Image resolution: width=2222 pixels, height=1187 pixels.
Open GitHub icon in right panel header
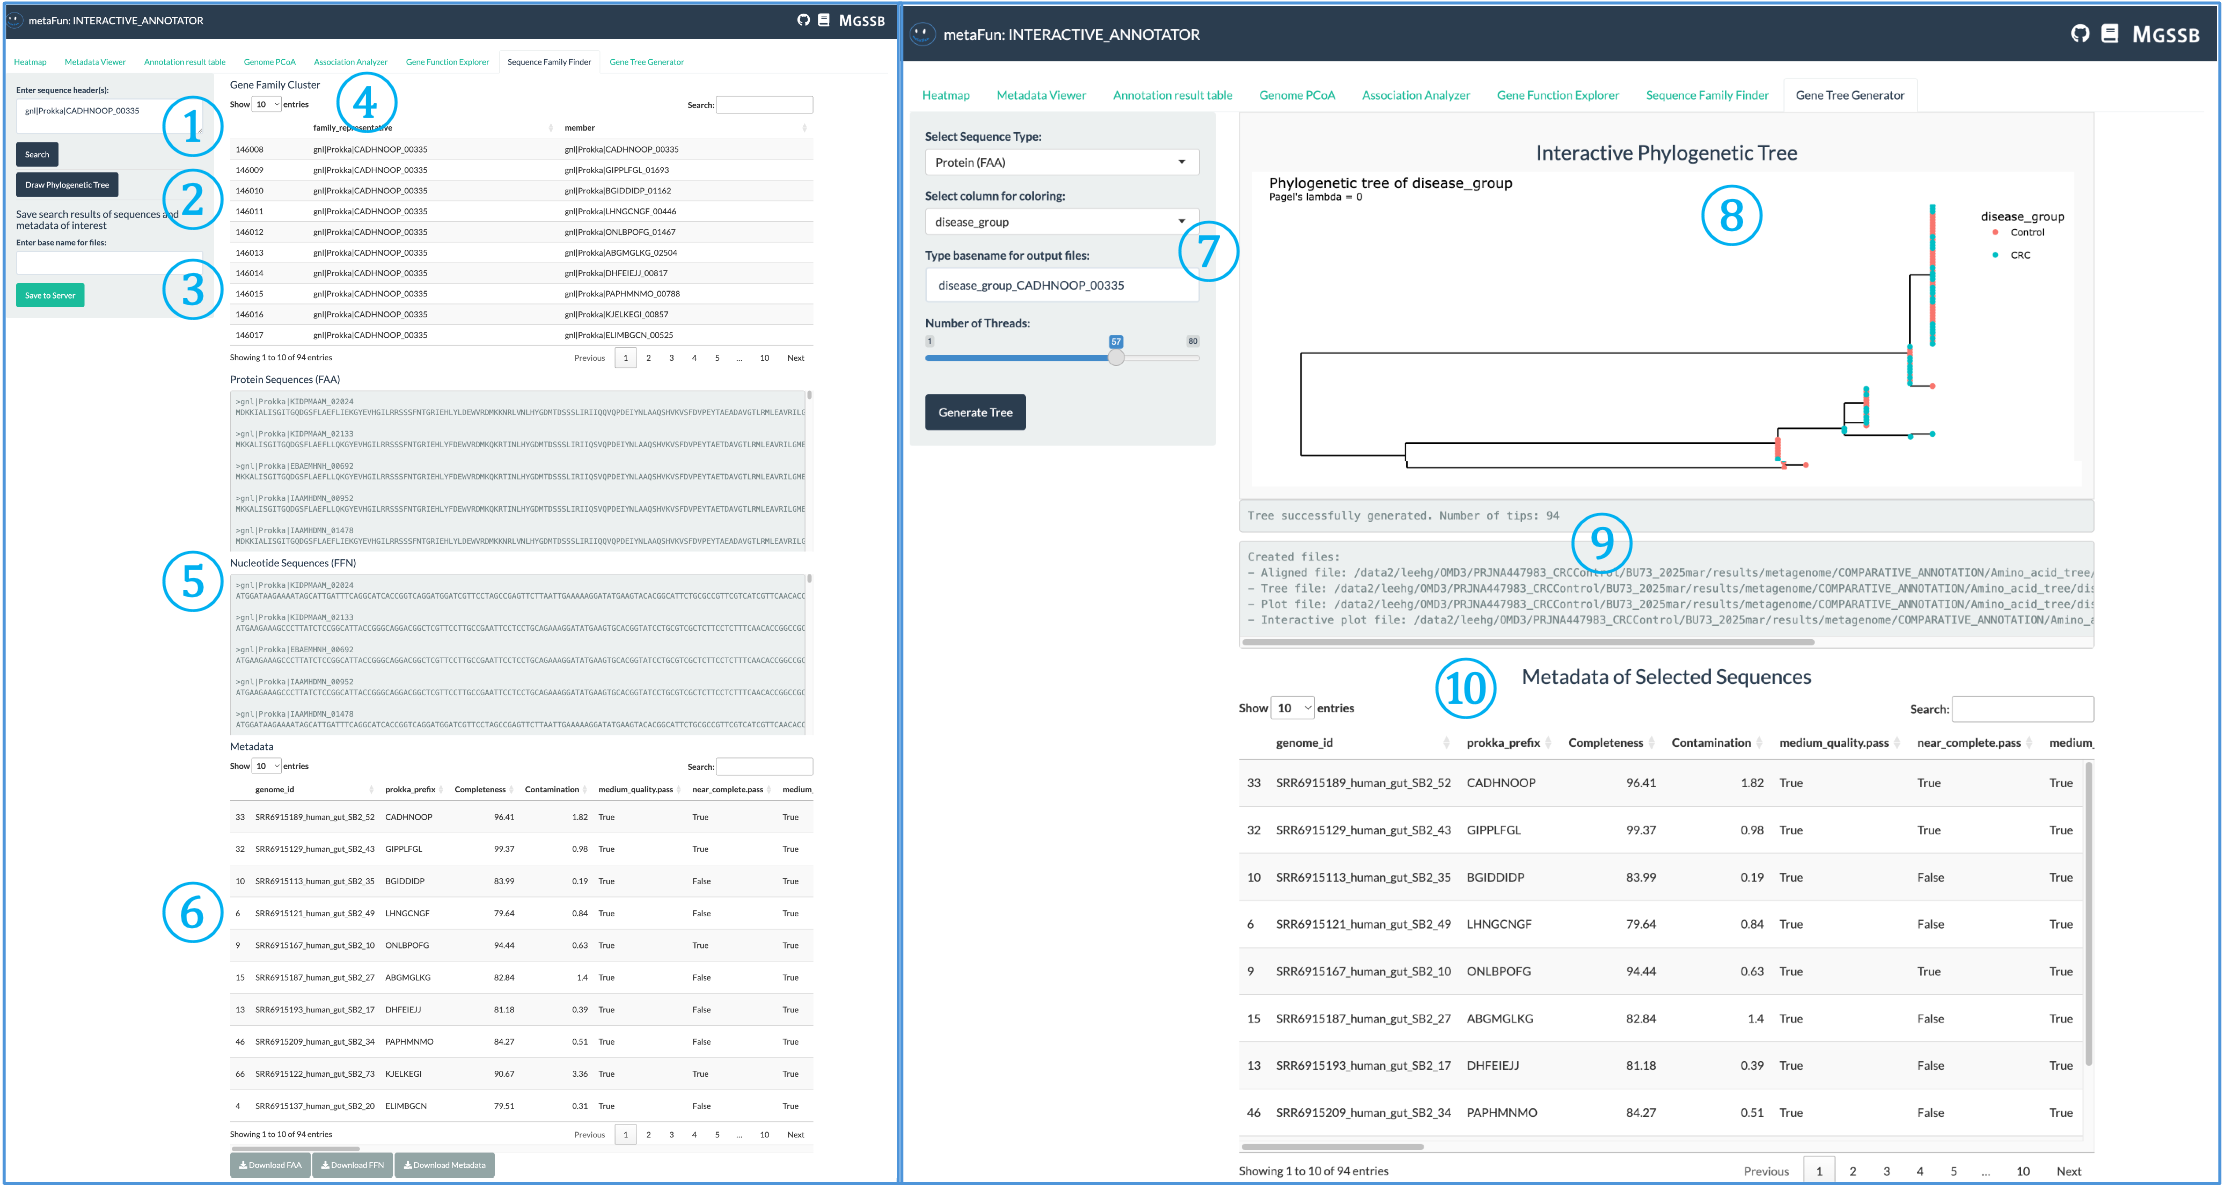pos(2080,34)
